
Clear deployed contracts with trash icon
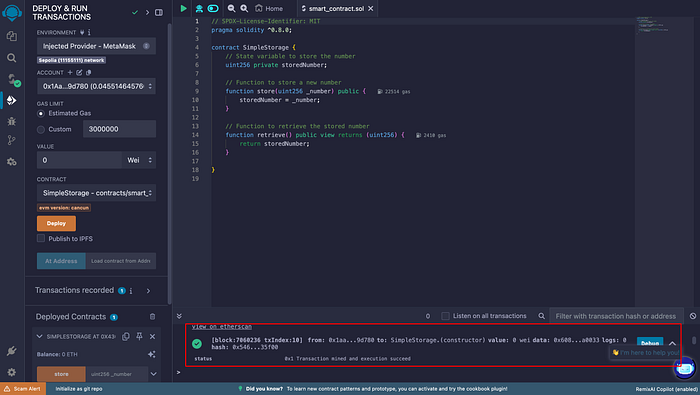coord(152,316)
